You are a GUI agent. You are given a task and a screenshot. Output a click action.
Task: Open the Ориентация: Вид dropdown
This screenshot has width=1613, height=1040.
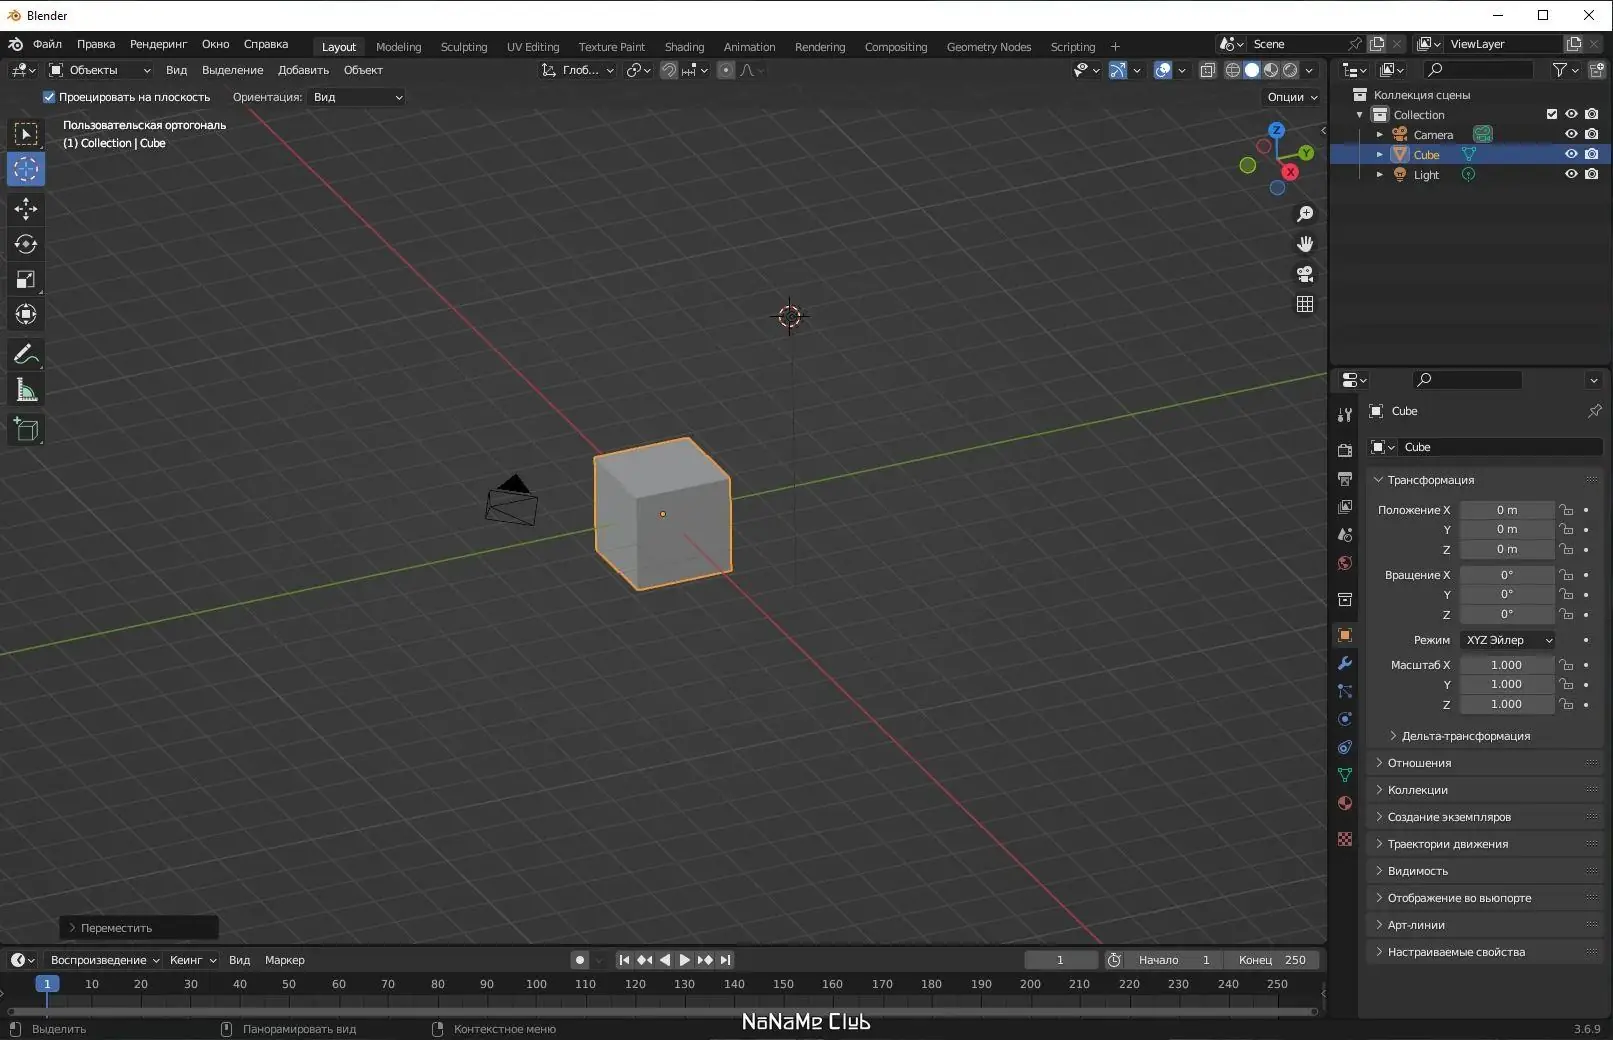coord(357,97)
